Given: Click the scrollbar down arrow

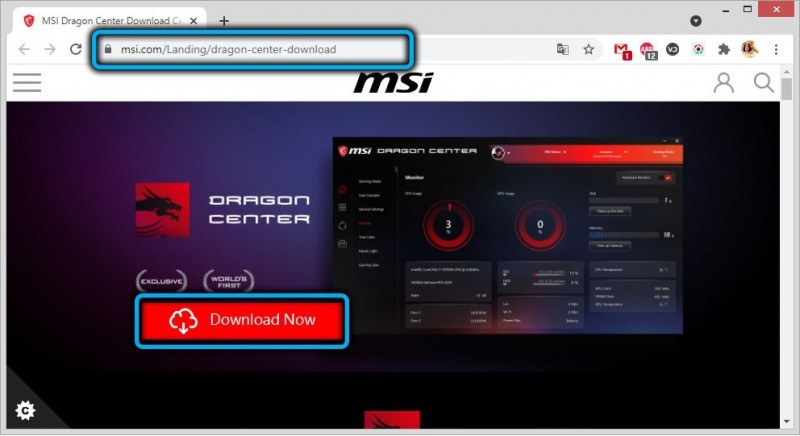Looking at the screenshot, I should click(x=787, y=422).
